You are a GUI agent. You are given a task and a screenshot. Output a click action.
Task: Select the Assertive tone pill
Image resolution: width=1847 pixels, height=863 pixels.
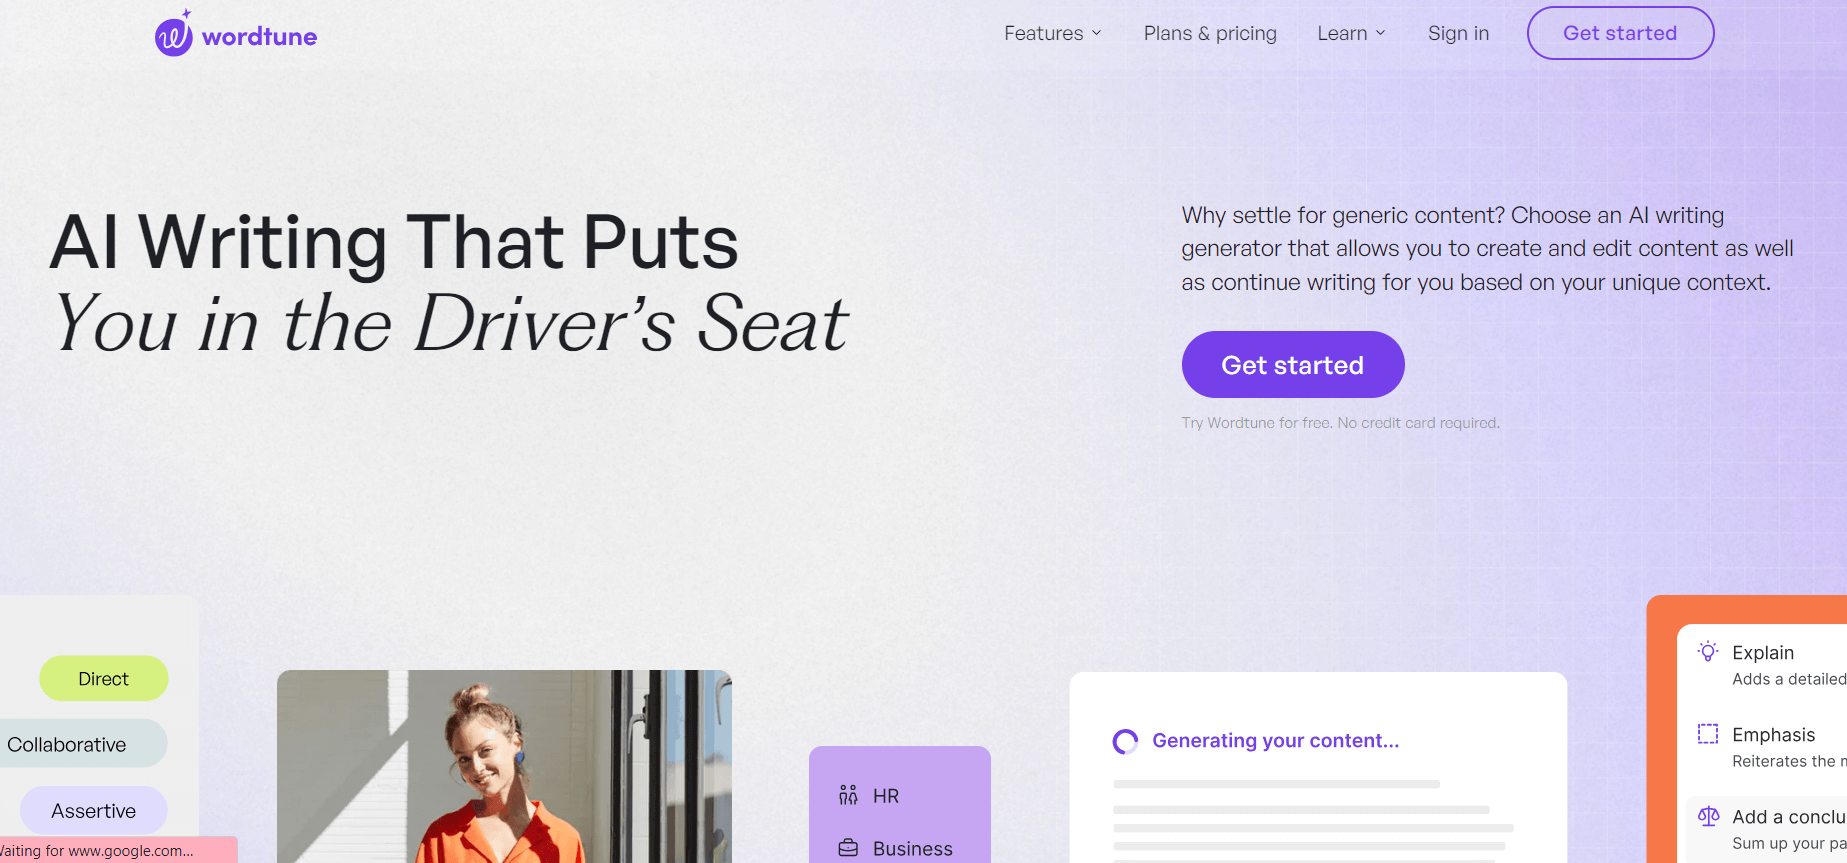(x=94, y=811)
